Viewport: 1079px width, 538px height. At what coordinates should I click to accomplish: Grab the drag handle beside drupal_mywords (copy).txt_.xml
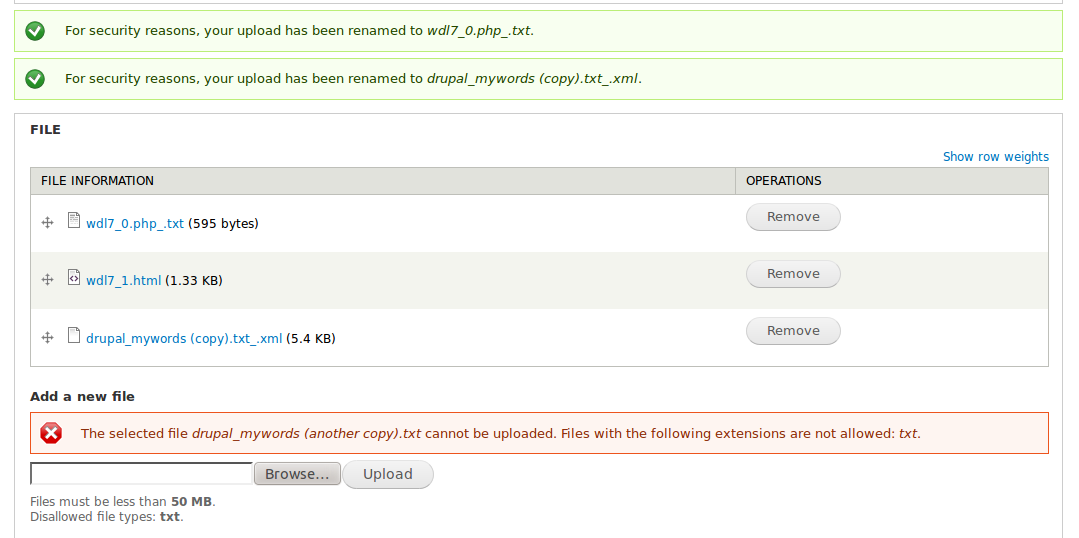tap(47, 337)
